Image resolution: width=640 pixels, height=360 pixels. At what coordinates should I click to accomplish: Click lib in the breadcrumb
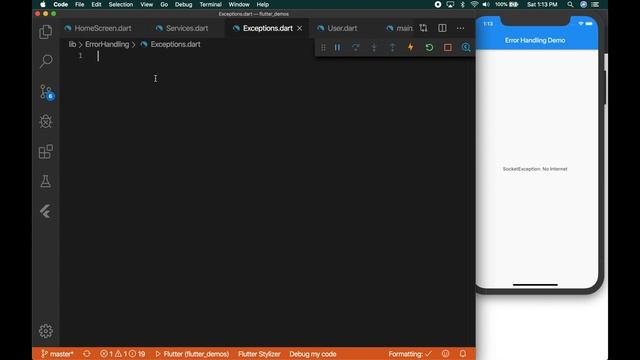[x=72, y=44]
